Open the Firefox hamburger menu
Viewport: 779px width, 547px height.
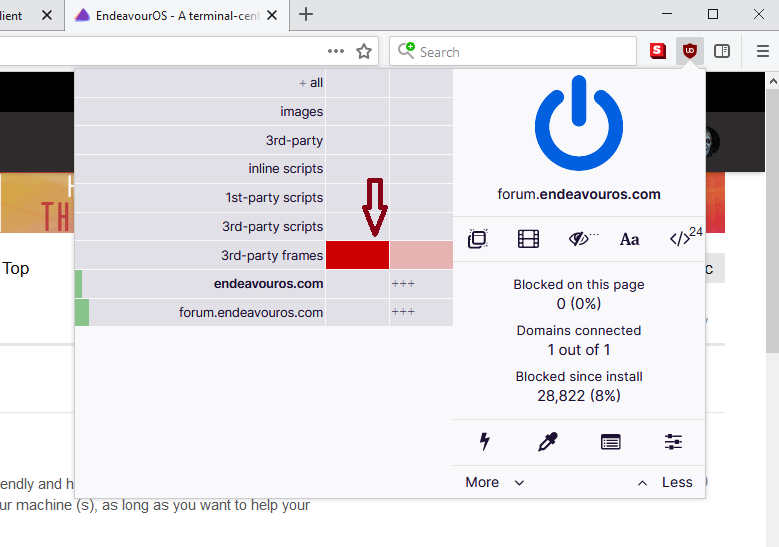[762, 51]
